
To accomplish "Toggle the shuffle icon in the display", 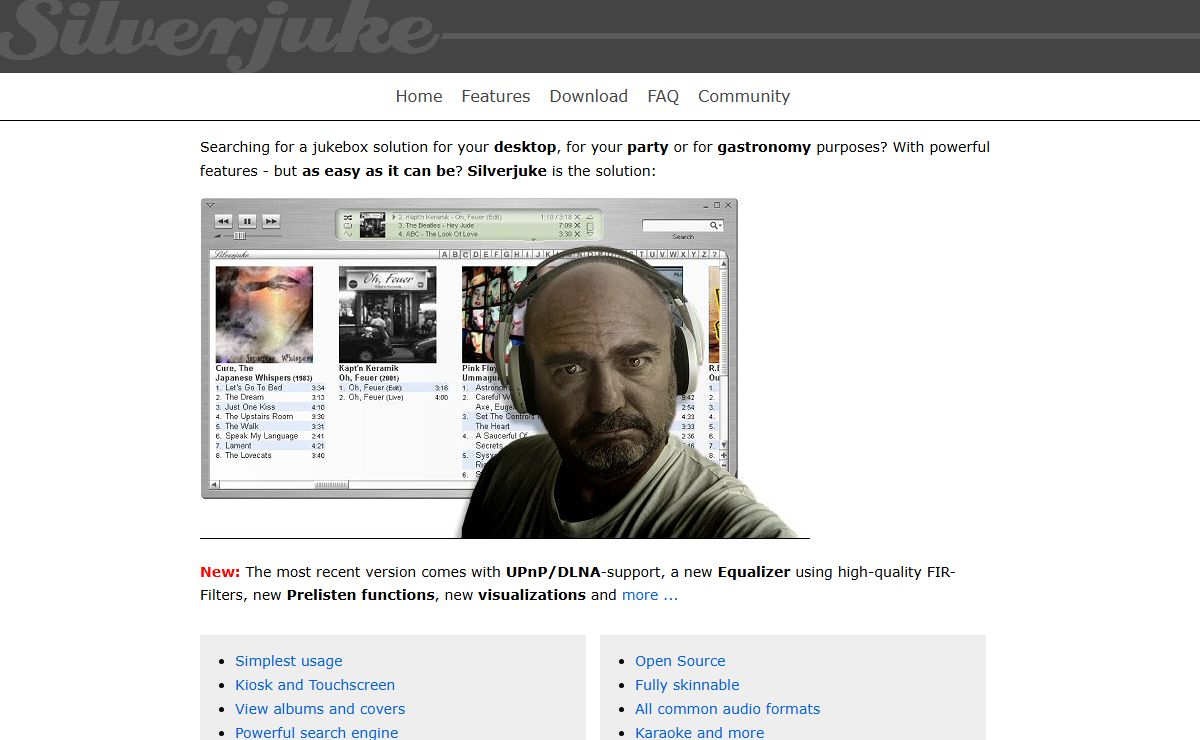I will click(x=348, y=217).
